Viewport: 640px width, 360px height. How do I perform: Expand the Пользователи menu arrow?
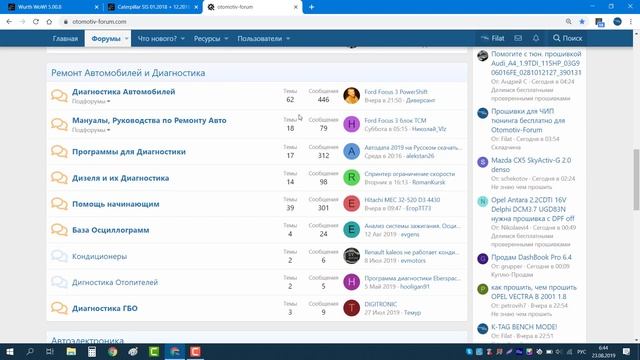(288, 38)
